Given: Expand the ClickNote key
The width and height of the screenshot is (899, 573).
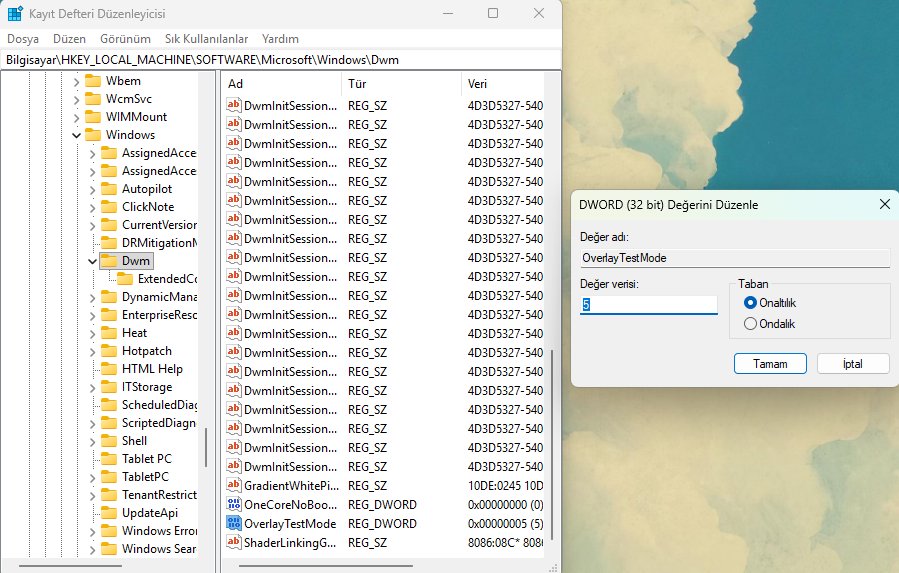Looking at the screenshot, I should point(92,208).
